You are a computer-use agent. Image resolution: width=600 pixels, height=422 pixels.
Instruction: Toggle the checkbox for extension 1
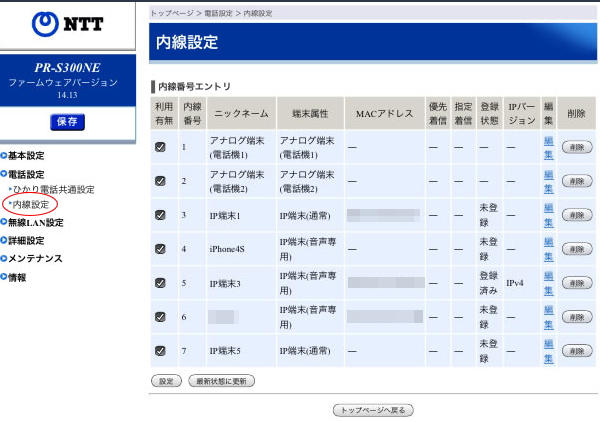pos(160,147)
